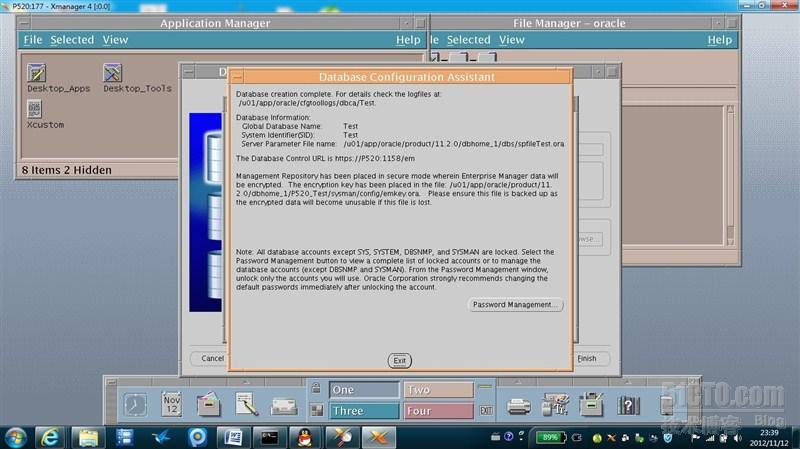Open the file manager drawer icon
The width and height of the screenshot is (800, 449).
208,404
